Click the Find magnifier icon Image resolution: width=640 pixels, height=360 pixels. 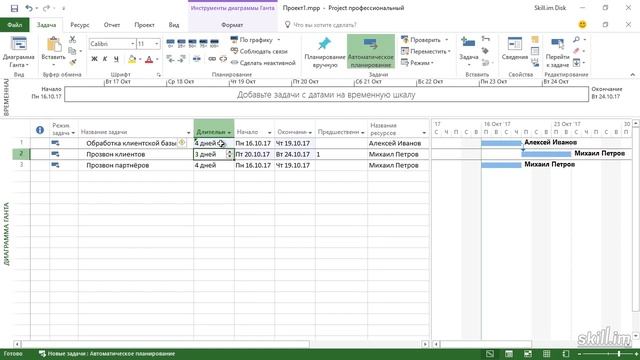click(576, 40)
